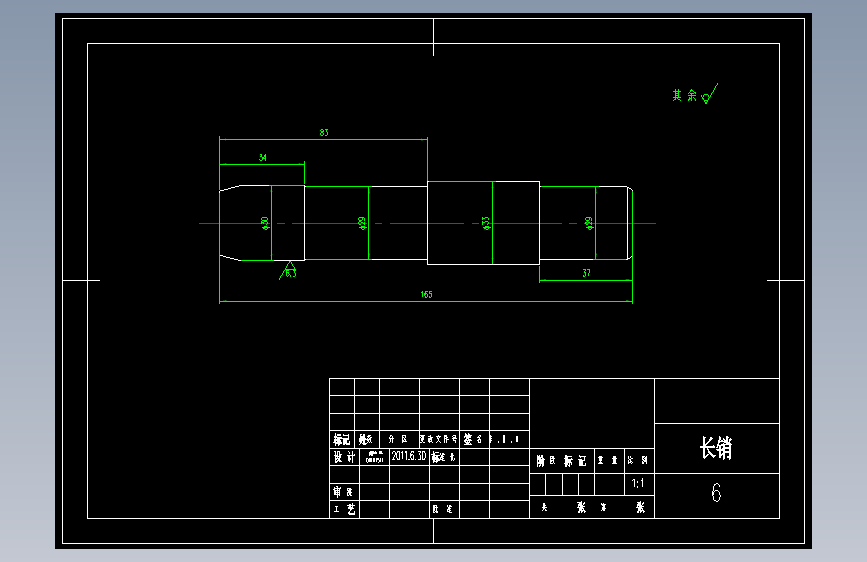Click the date 2011.6.30 in title block
This screenshot has height=562, width=867.
pyautogui.click(x=409, y=456)
